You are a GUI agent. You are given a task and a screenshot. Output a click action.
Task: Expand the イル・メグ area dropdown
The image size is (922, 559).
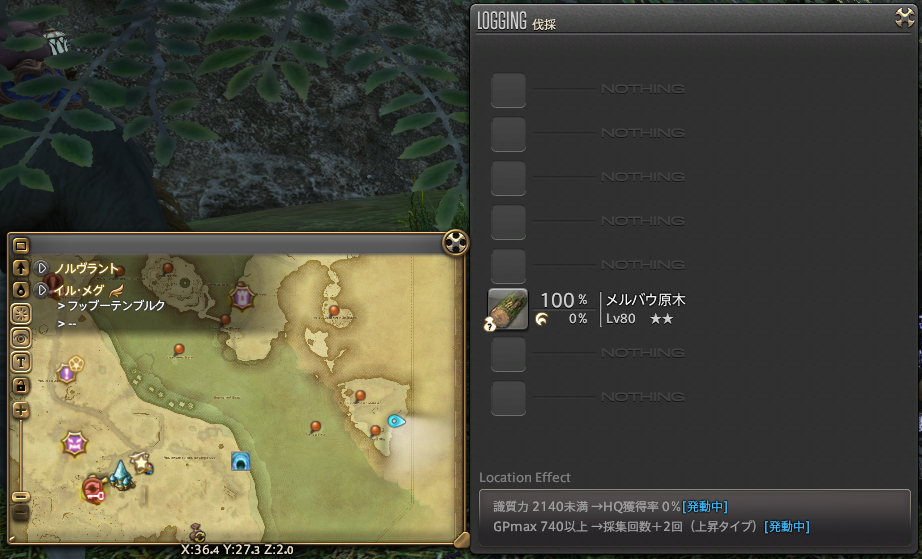(41, 290)
